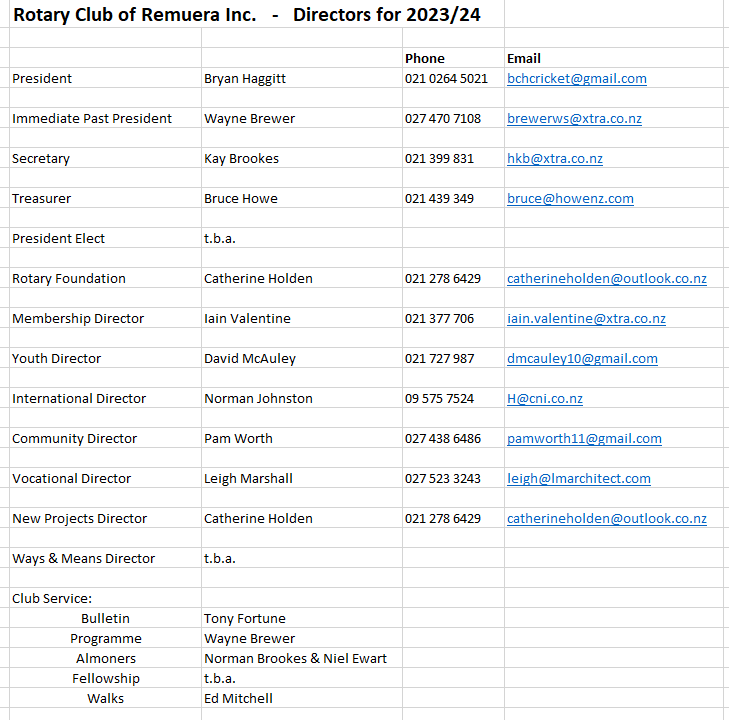Viewport: 729px width, 720px height.
Task: Select 't.b.a.' in President Elect row
Action: tap(302, 238)
